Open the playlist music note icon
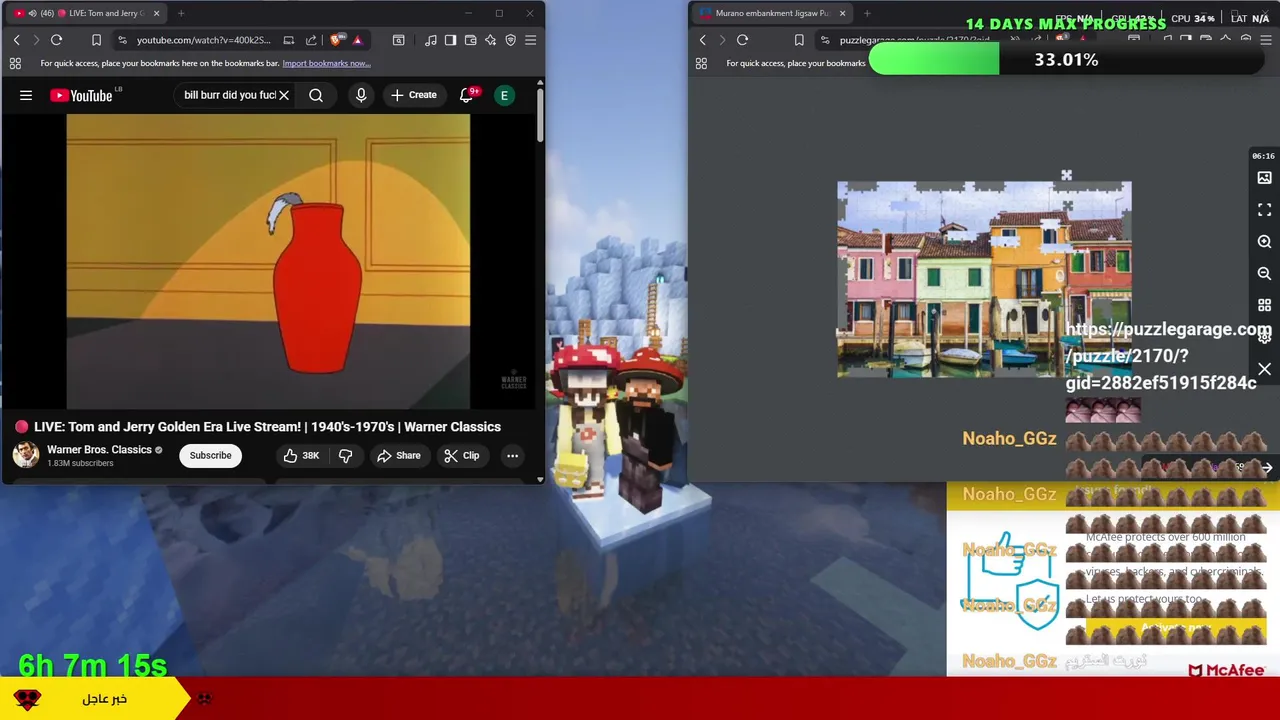Screen dimensions: 1280x720 pyautogui.click(x=430, y=40)
